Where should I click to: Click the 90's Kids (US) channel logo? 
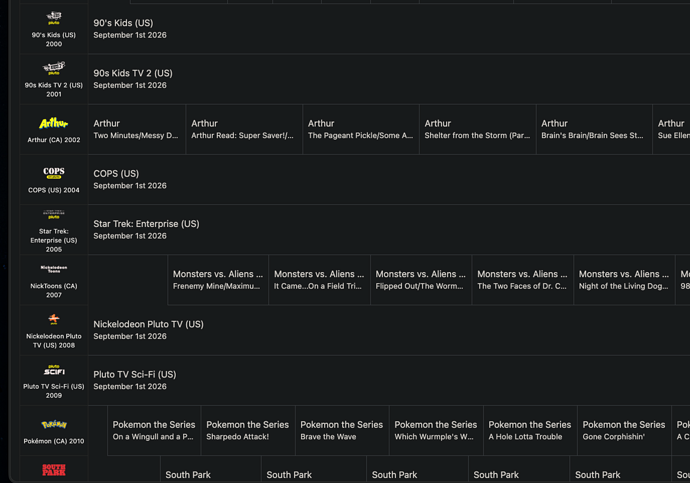click(54, 18)
